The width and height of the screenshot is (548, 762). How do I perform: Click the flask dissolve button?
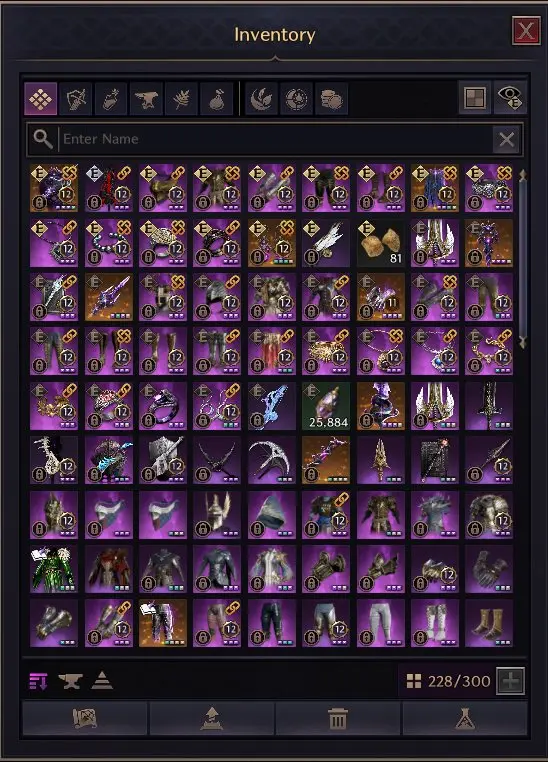[x=465, y=719]
